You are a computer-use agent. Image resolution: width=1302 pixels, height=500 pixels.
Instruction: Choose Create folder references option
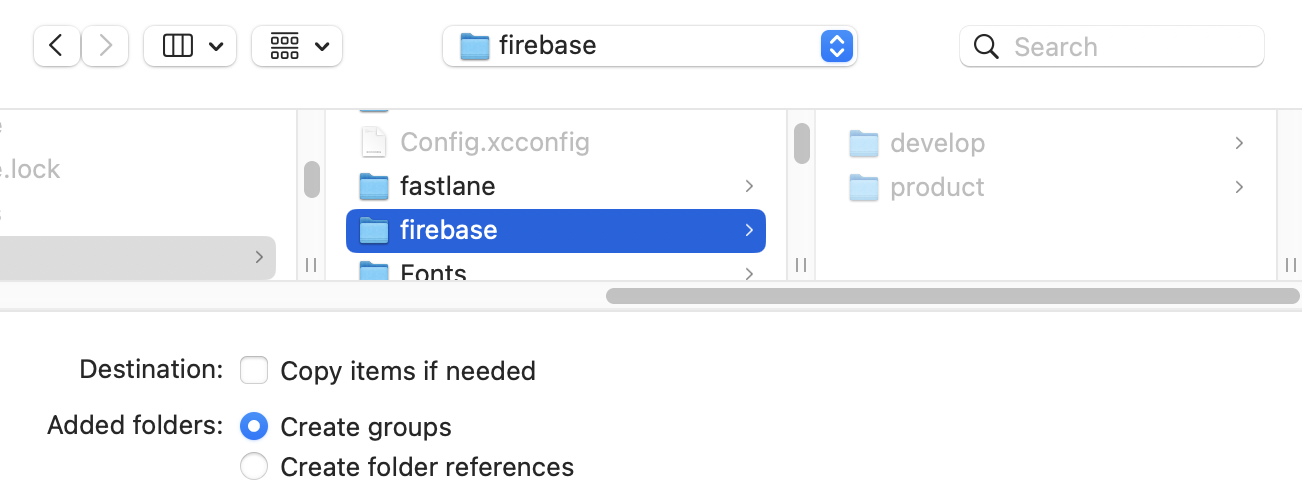pos(254,466)
